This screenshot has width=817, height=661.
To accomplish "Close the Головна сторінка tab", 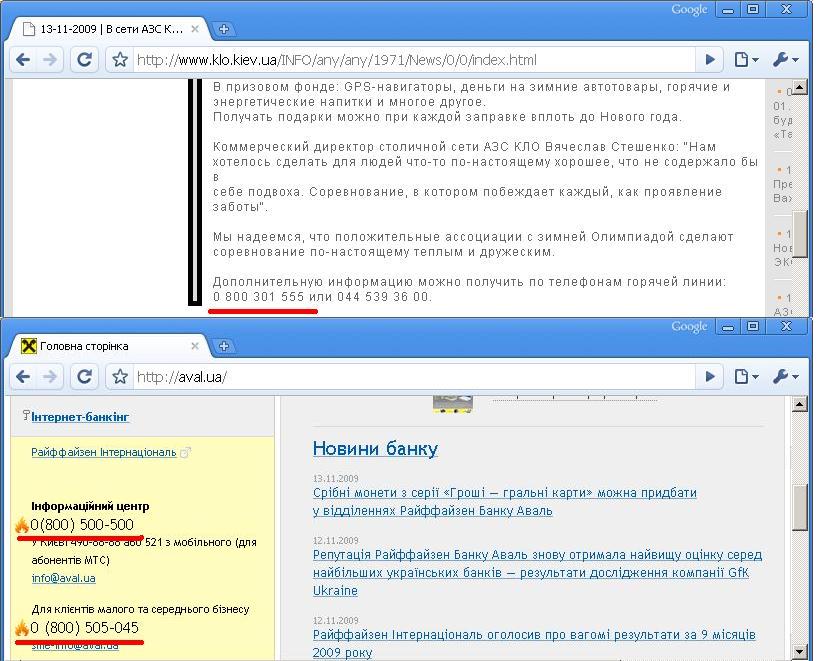I will tap(195, 346).
